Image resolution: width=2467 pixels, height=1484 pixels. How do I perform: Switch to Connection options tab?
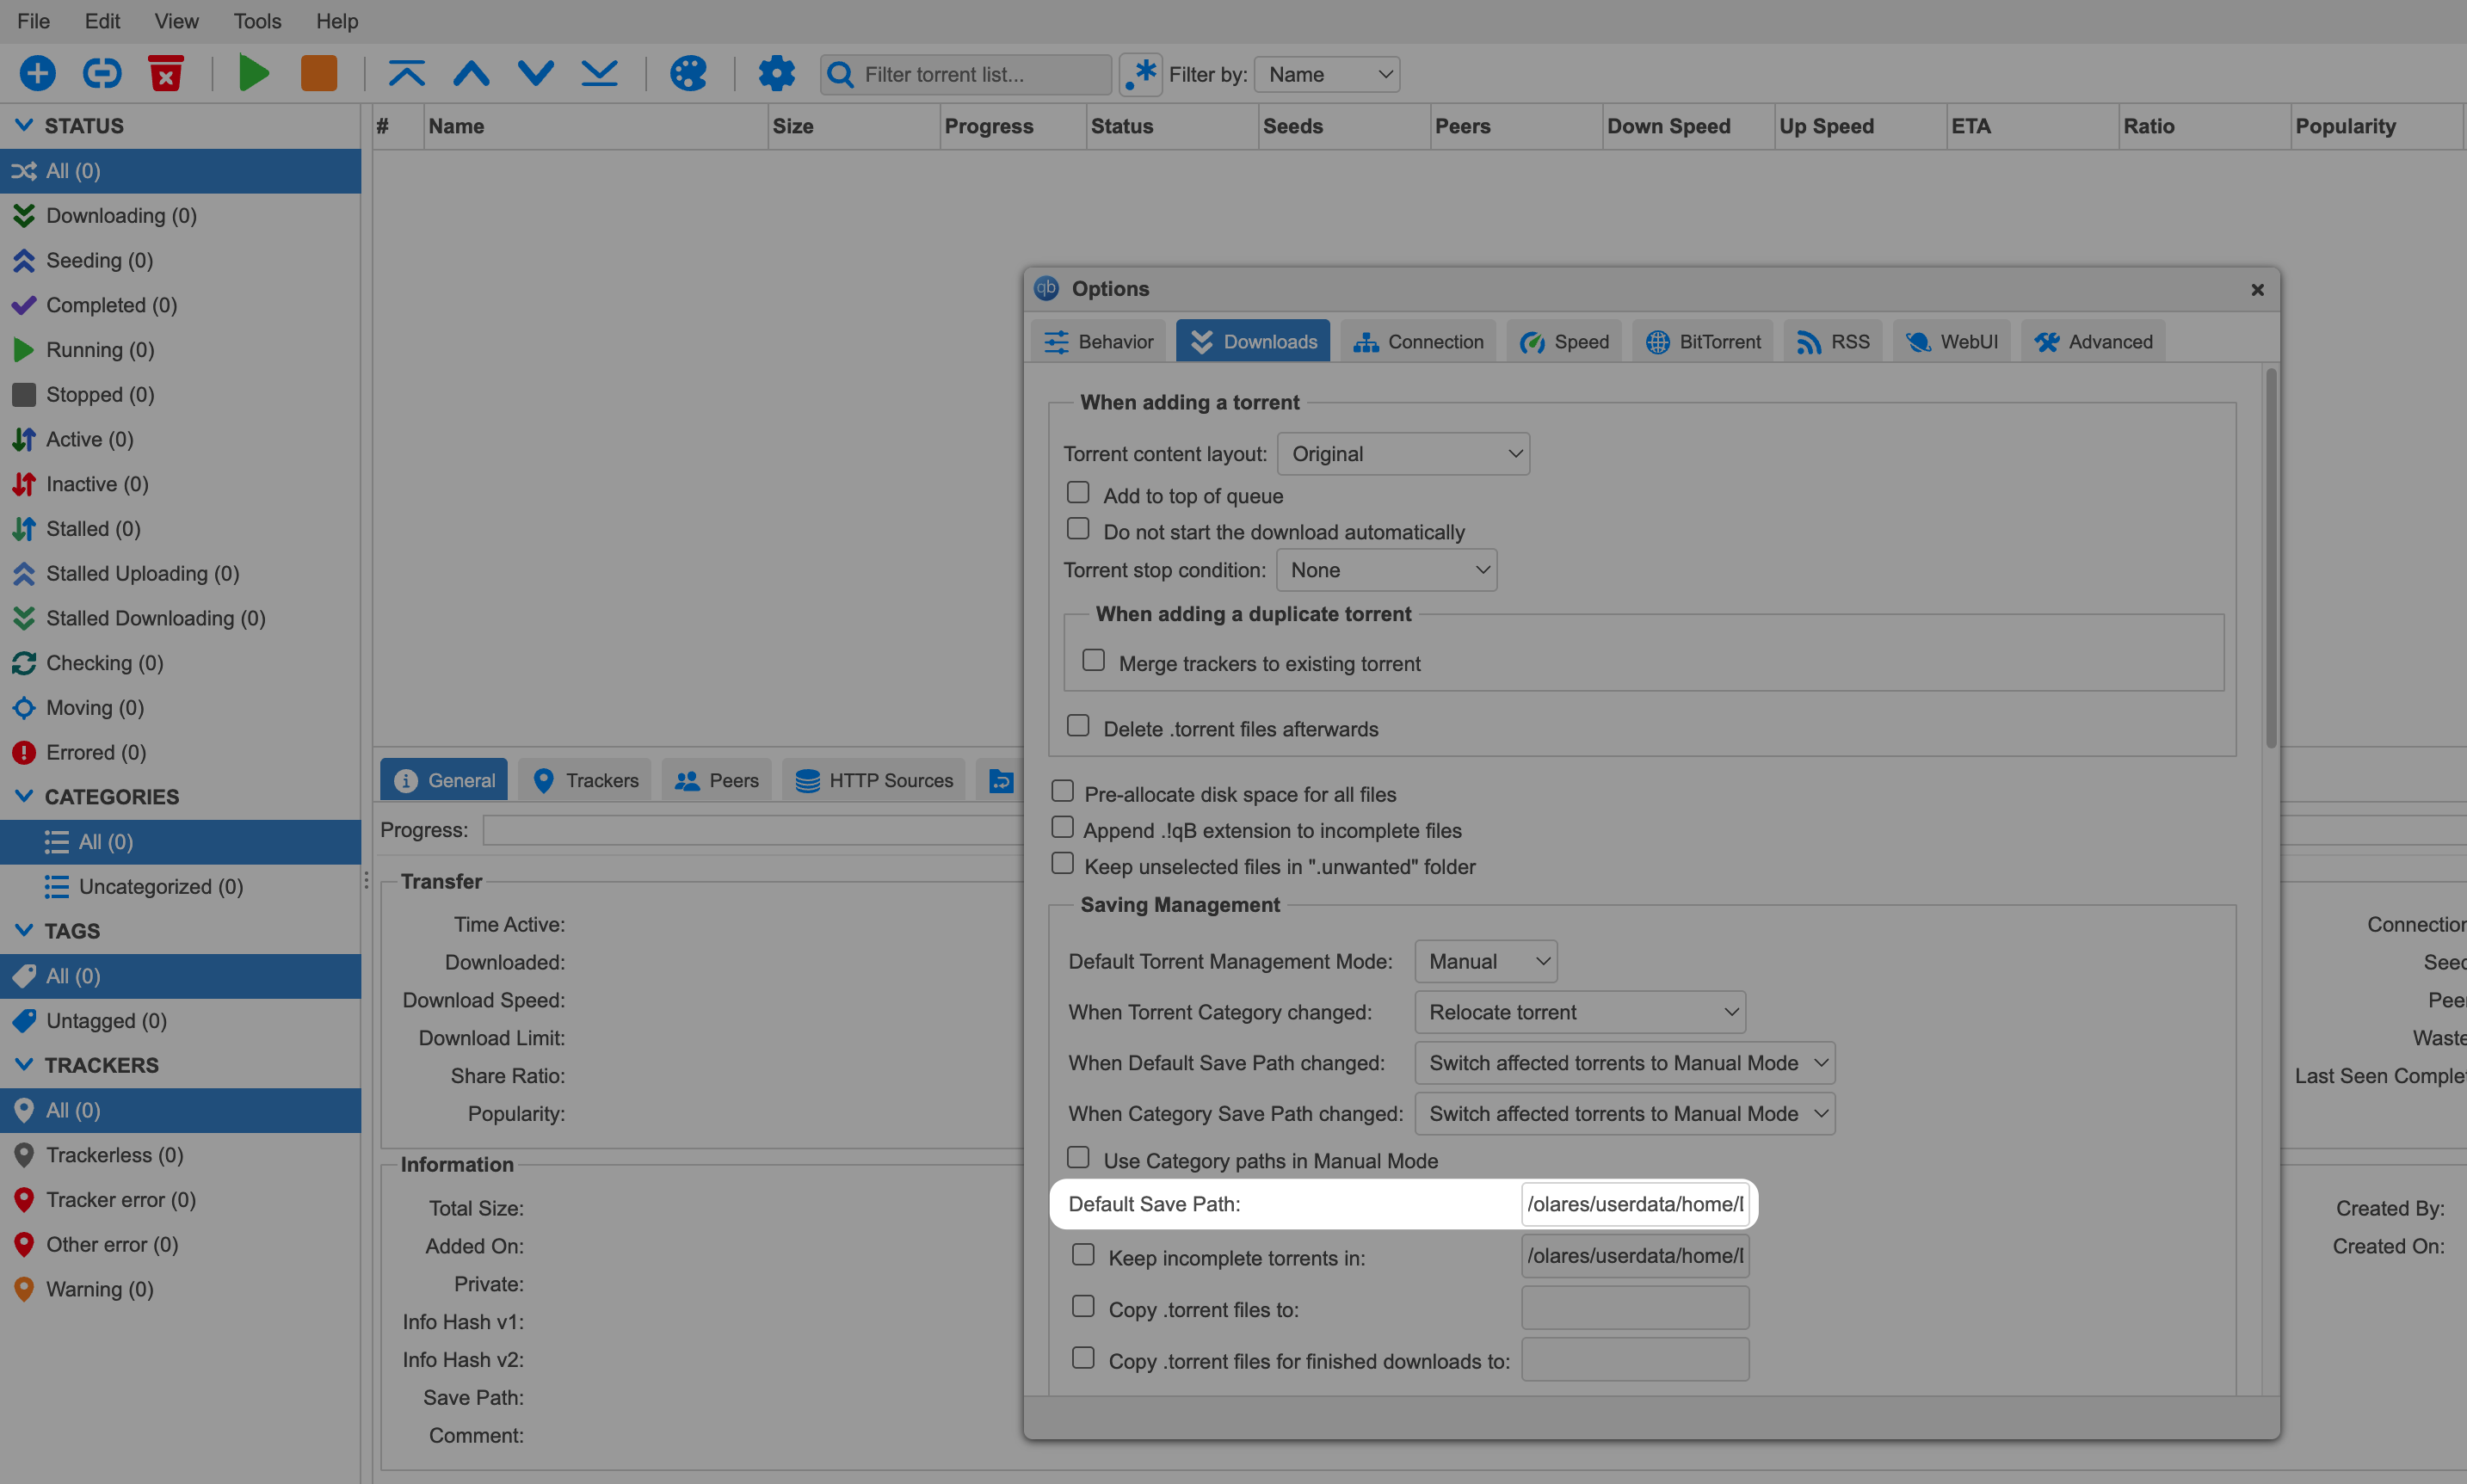[1418, 342]
